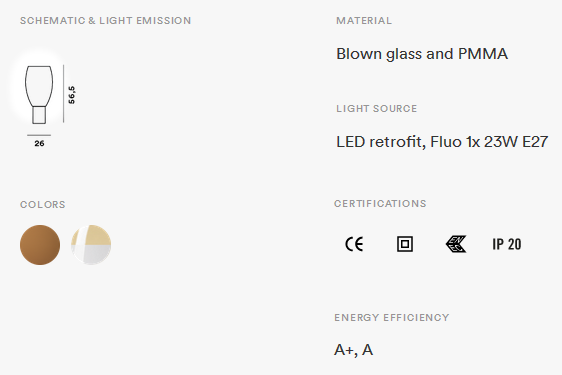Click the LED retrofit, Fluo 1x 23W E27 text
This screenshot has width=562, height=375.
click(442, 142)
